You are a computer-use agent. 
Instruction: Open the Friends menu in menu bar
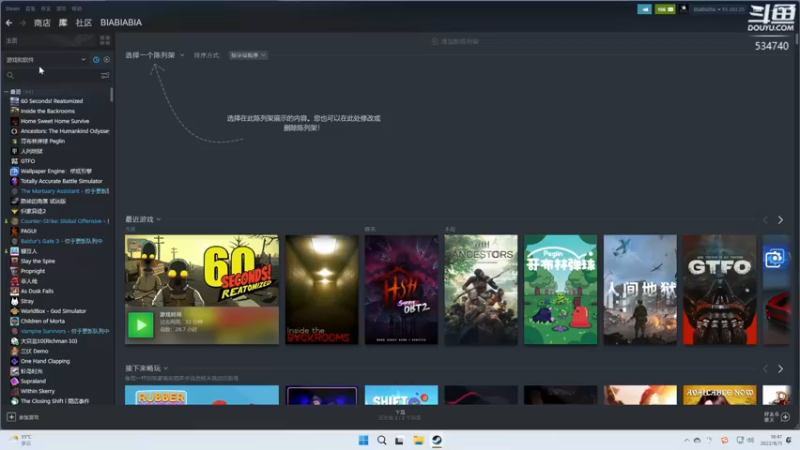click(x=46, y=9)
